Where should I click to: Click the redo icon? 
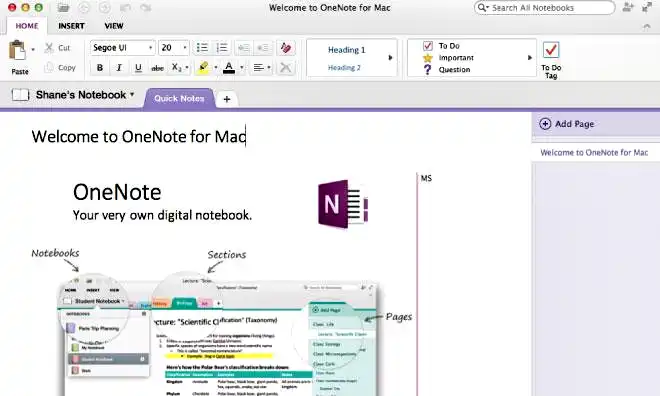point(145,8)
